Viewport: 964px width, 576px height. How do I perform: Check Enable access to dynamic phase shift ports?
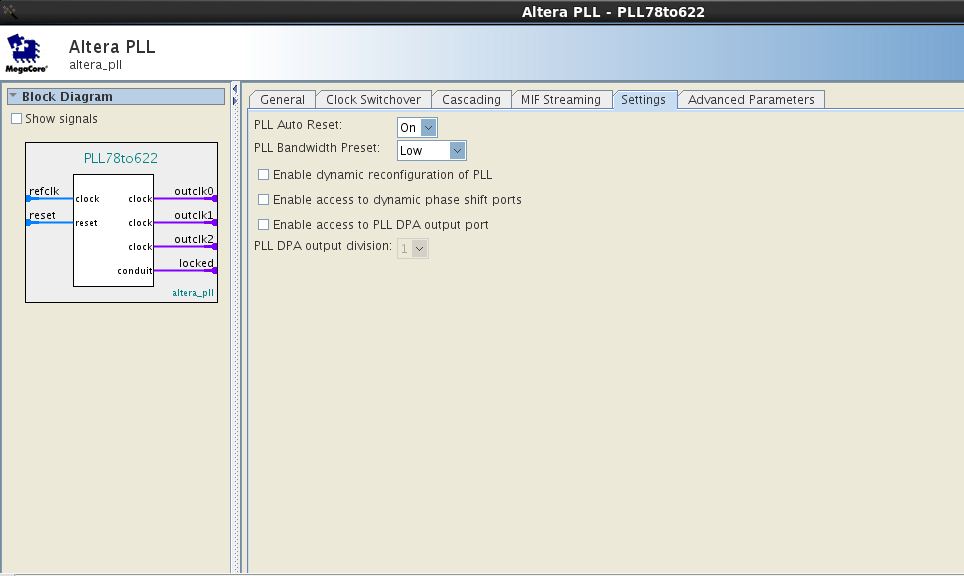point(263,200)
